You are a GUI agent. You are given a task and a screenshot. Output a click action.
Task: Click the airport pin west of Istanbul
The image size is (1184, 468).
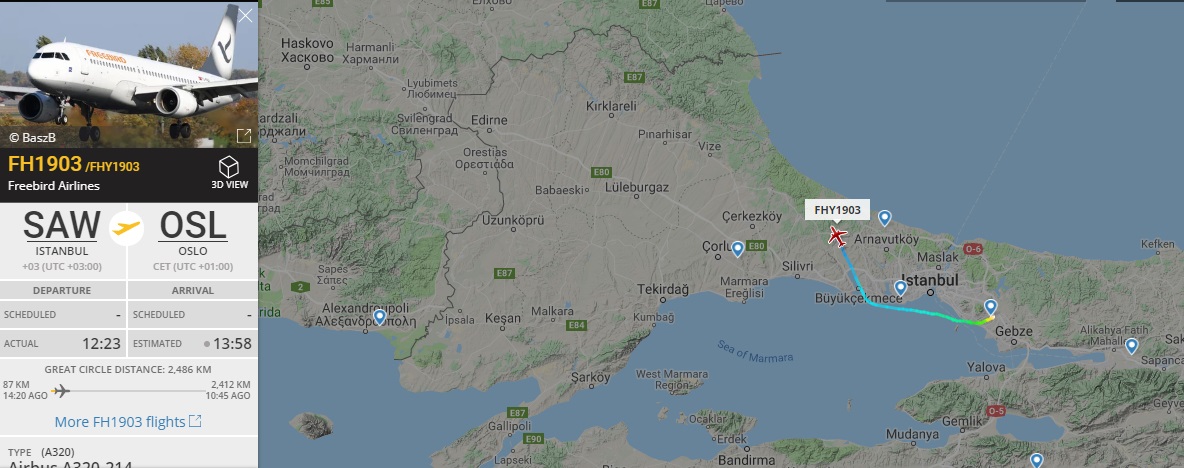pyautogui.click(x=900, y=288)
